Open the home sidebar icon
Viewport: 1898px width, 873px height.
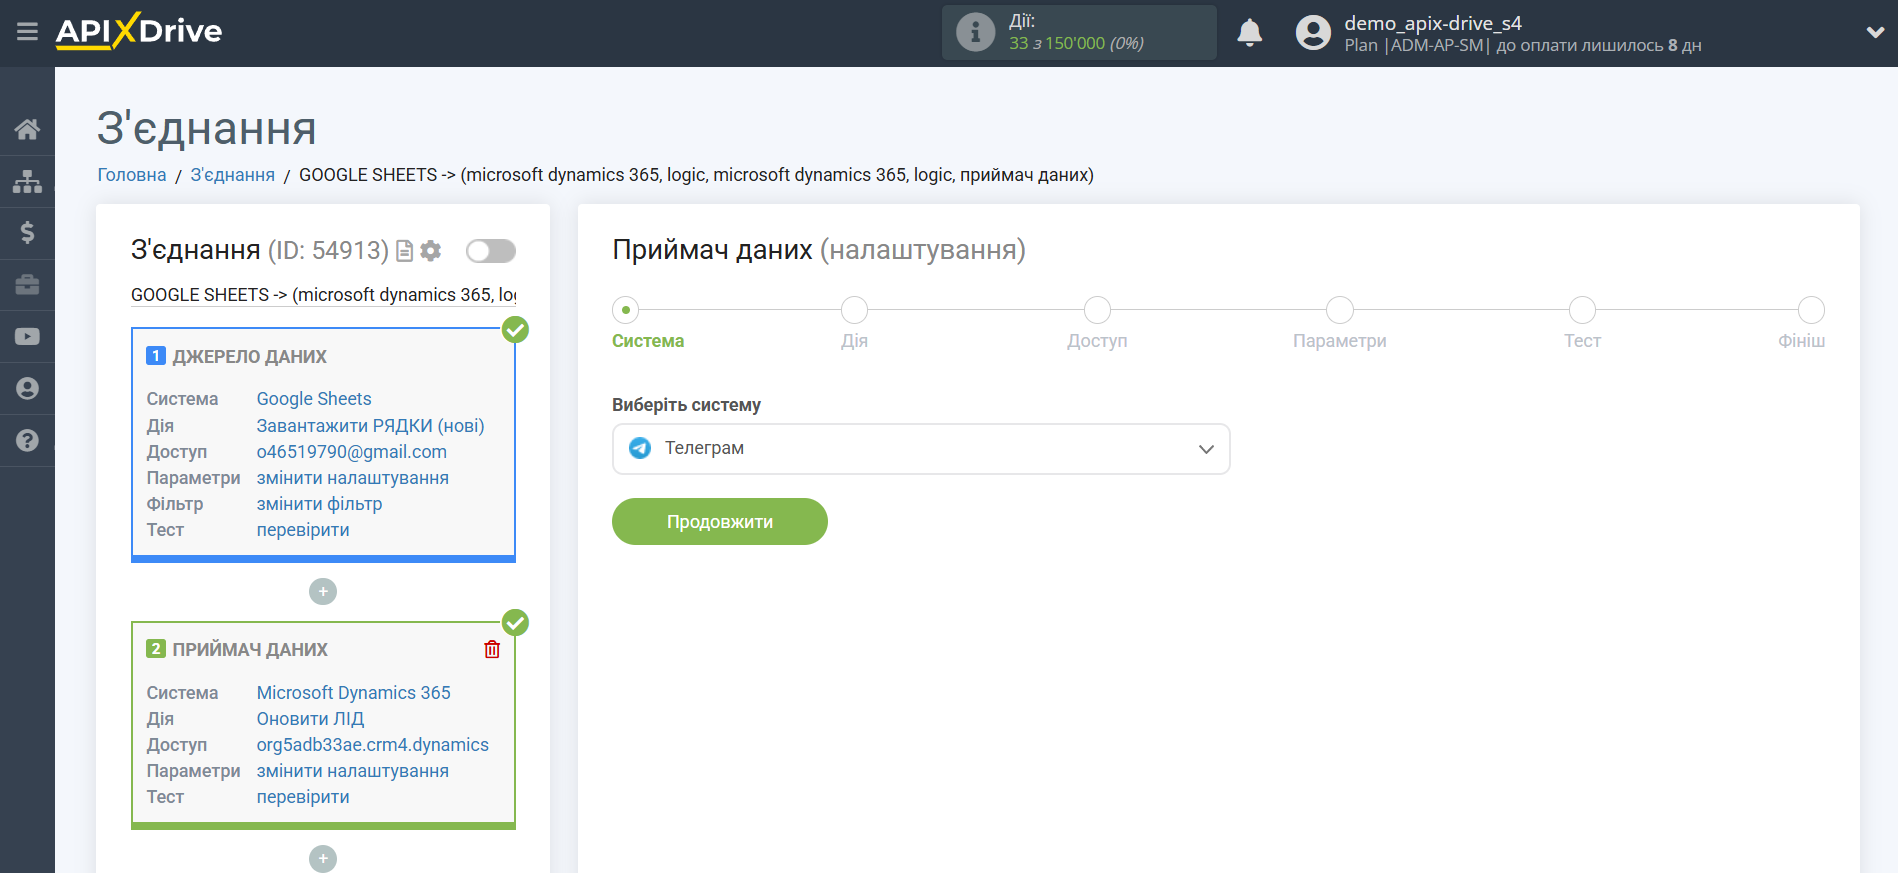click(27, 129)
